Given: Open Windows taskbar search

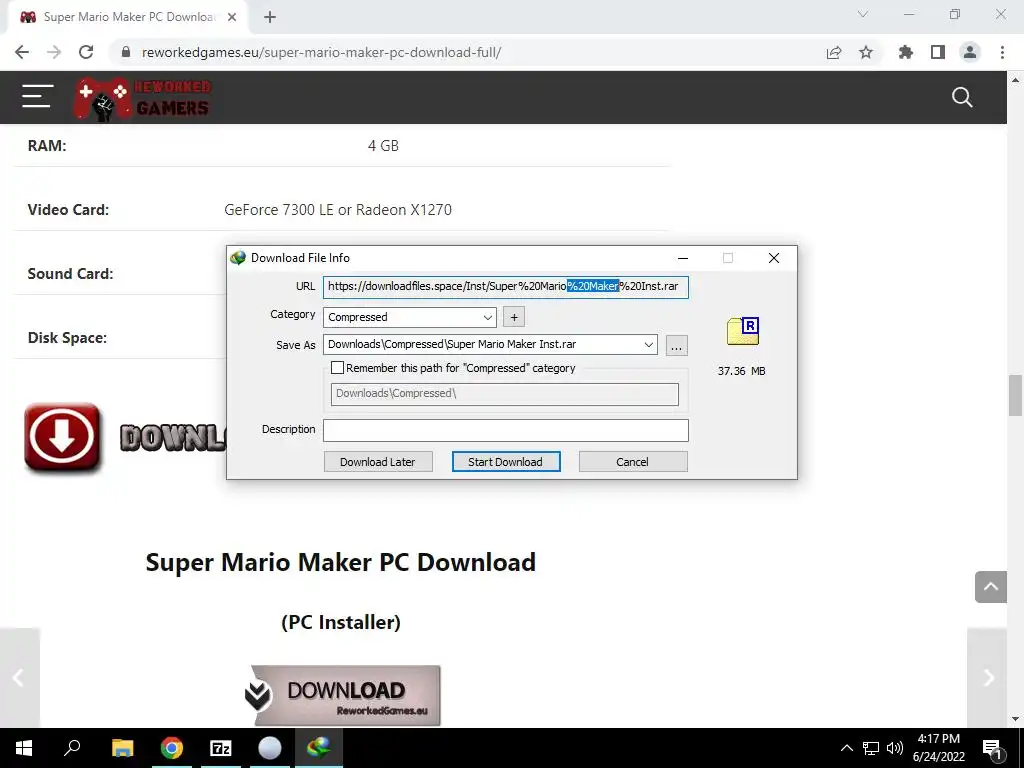Looking at the screenshot, I should point(72,748).
